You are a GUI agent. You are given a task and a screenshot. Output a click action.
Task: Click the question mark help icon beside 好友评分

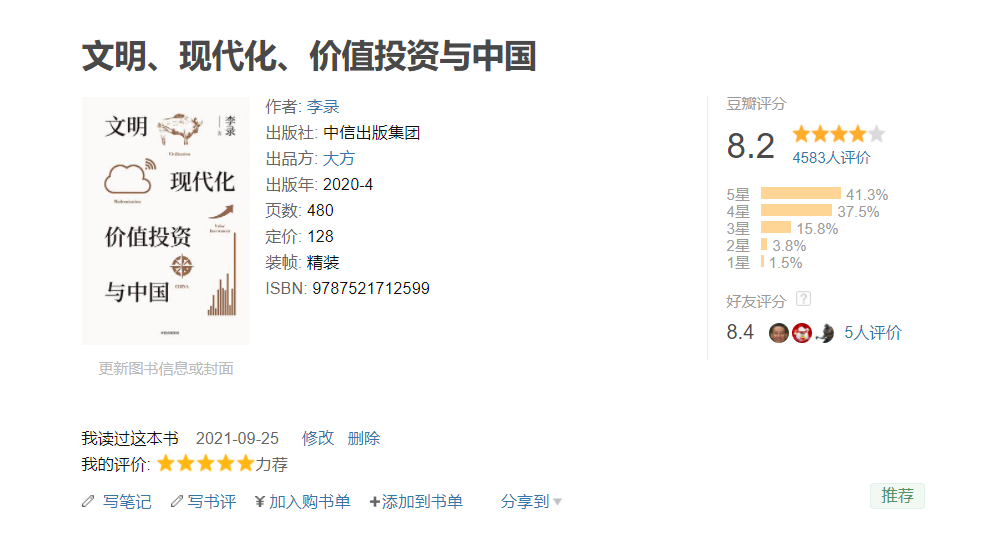[803, 299]
